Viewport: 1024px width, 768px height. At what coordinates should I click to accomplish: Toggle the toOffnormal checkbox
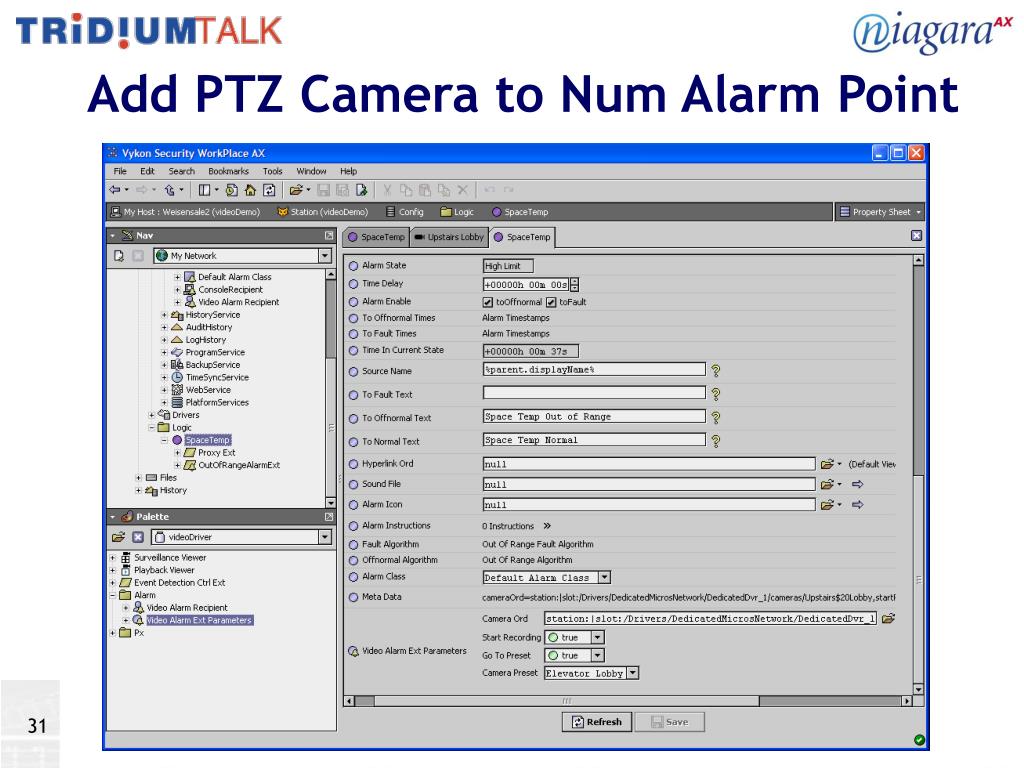(x=487, y=302)
